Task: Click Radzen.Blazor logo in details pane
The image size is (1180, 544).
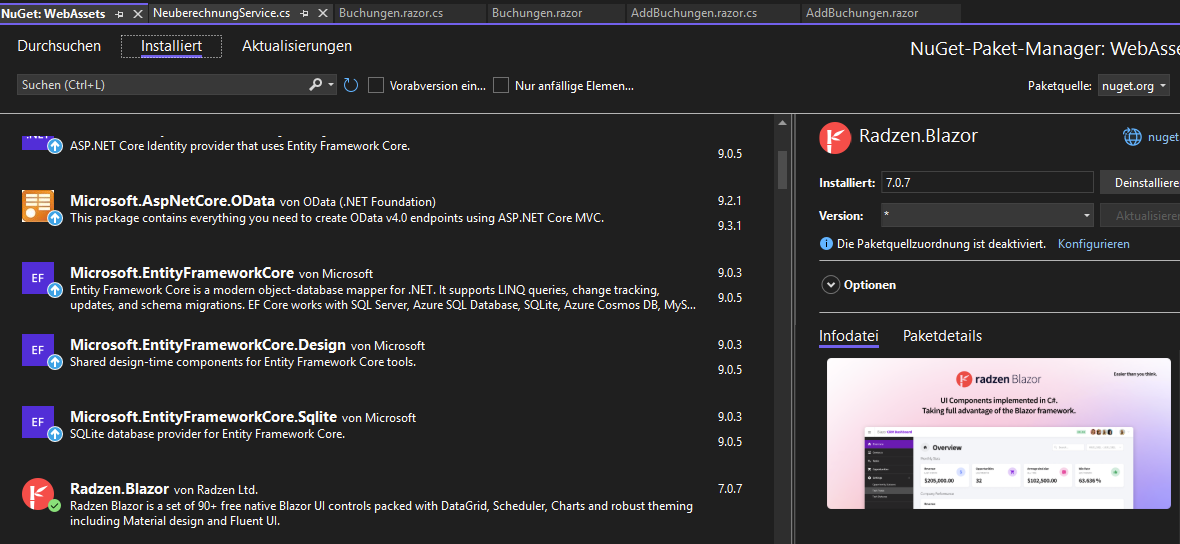Action: point(834,137)
